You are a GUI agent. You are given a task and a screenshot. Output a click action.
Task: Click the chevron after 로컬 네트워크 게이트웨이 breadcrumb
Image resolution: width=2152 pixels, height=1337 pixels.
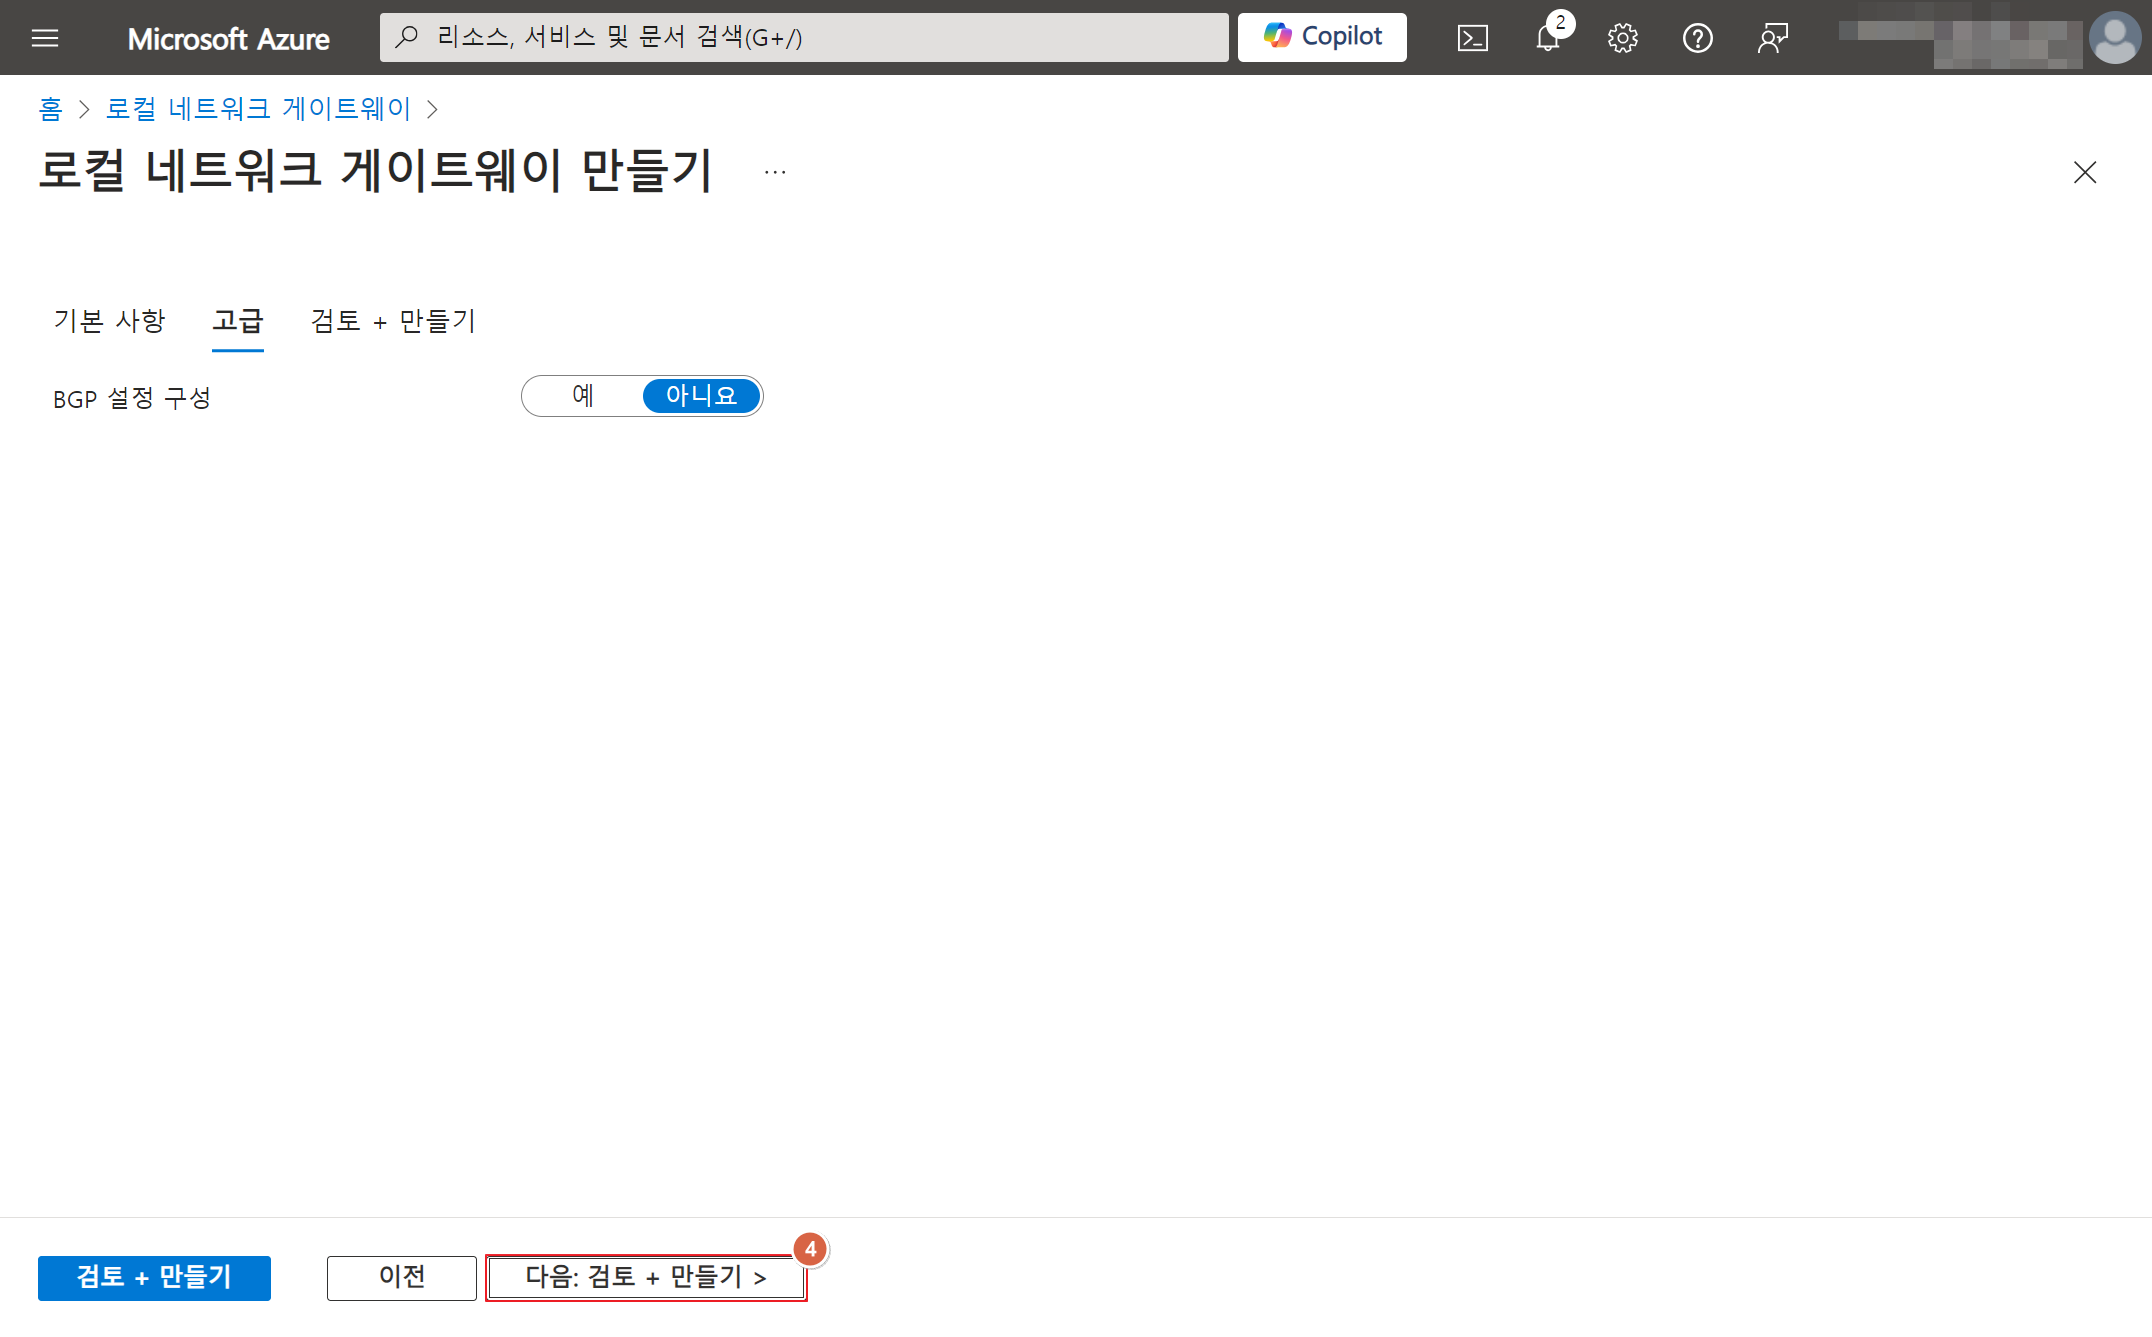click(432, 109)
